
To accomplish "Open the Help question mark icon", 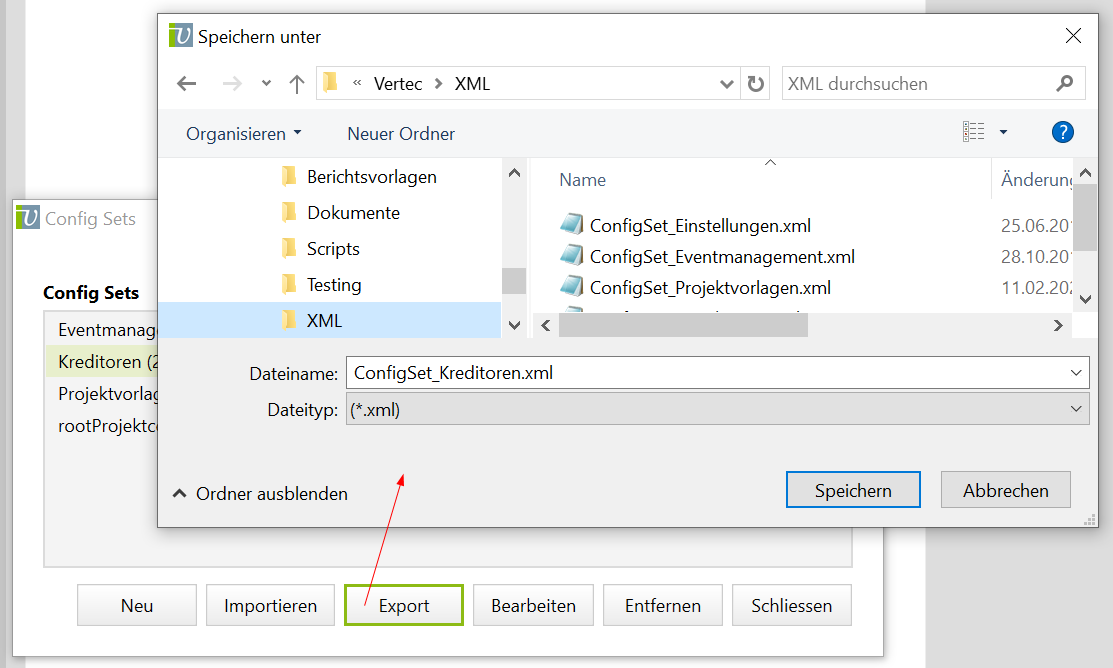I will pyautogui.click(x=1062, y=132).
